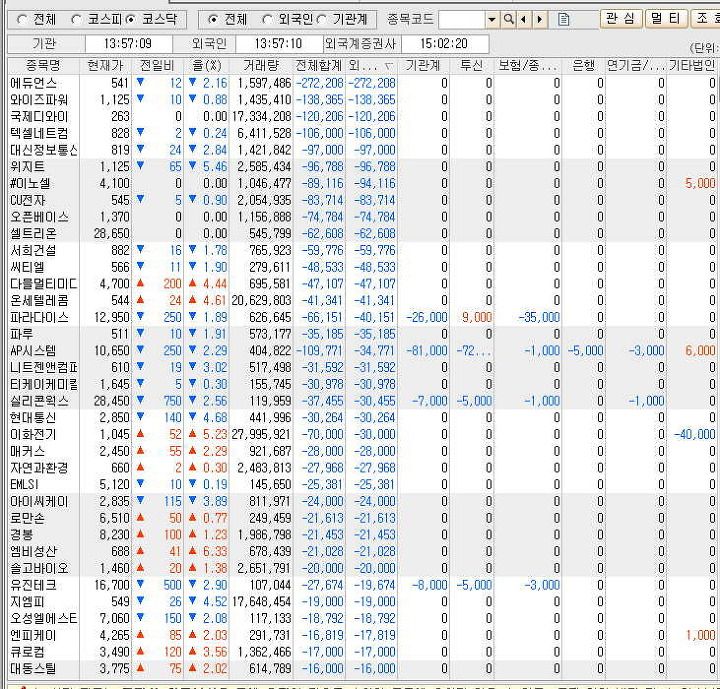
Task: Select the 파라다이스 stock row
Action: pos(363,317)
